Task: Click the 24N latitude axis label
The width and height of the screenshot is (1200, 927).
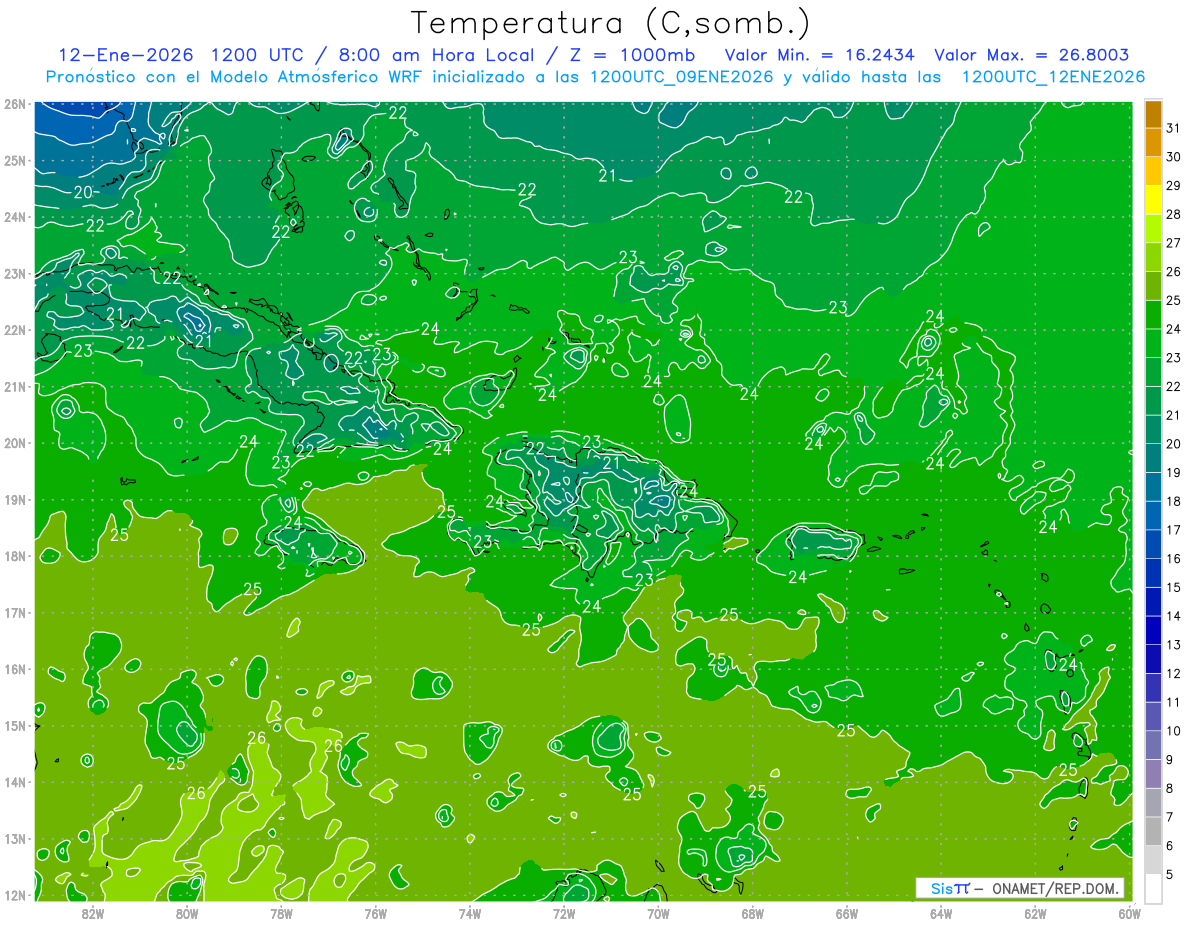Action: (14, 217)
